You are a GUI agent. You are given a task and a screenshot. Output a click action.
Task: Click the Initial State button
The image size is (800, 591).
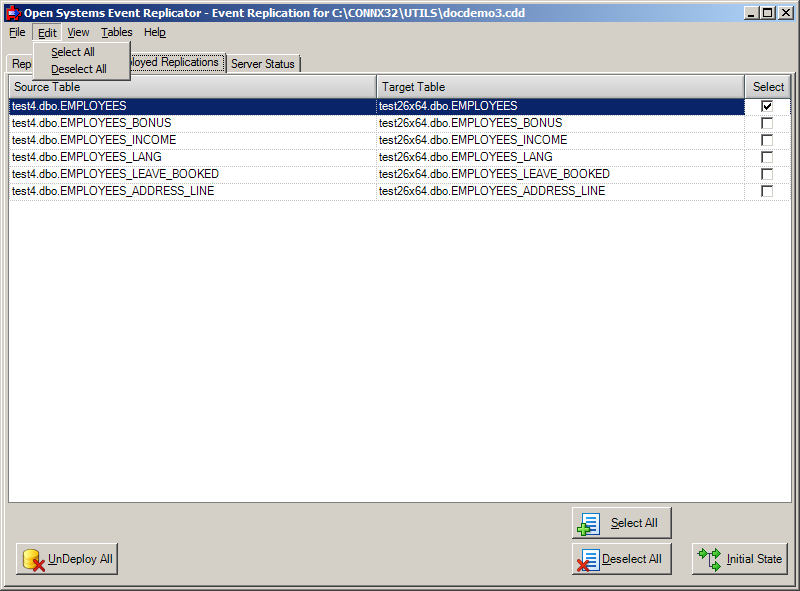[740, 559]
